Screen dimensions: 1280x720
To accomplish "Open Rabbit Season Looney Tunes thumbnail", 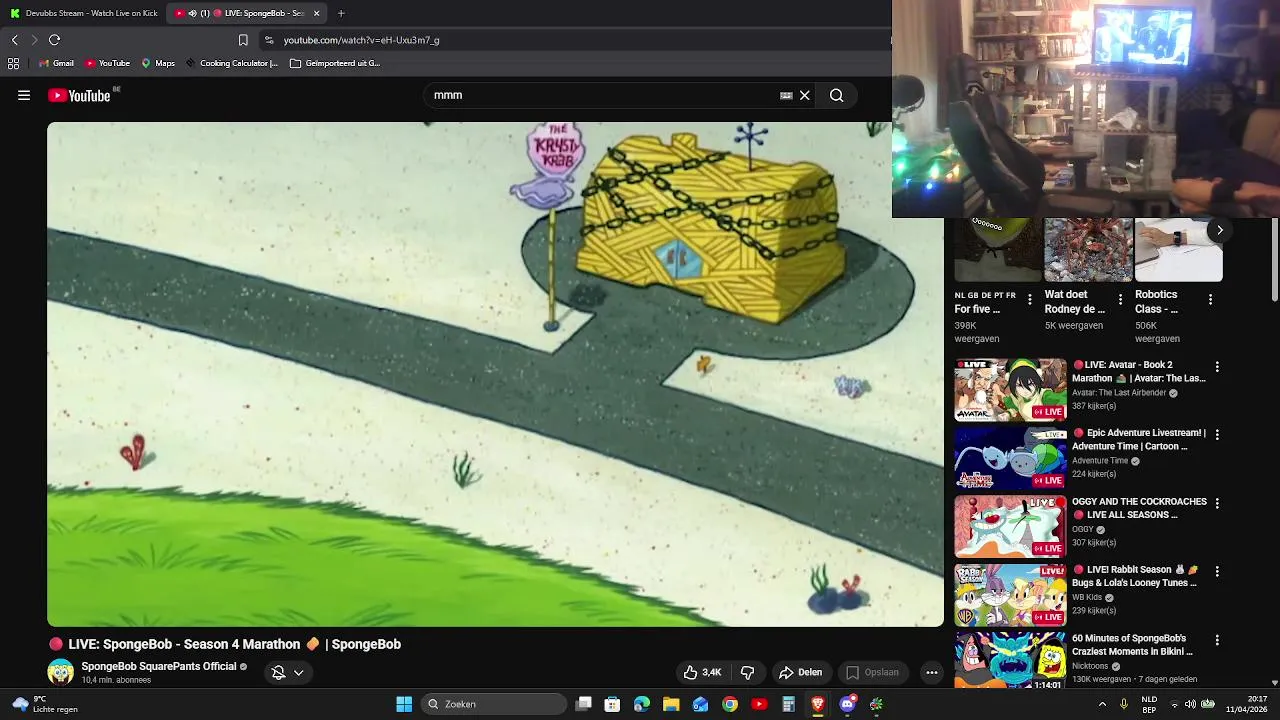I will [1010, 594].
